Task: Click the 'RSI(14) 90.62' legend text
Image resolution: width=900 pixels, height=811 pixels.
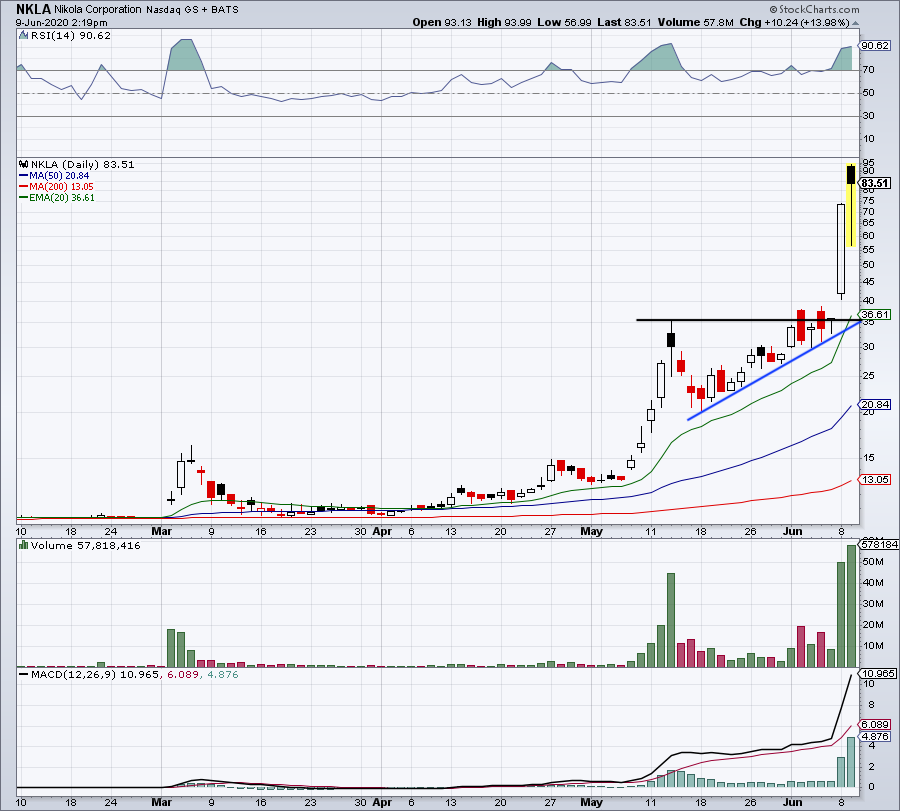Action: pos(71,36)
